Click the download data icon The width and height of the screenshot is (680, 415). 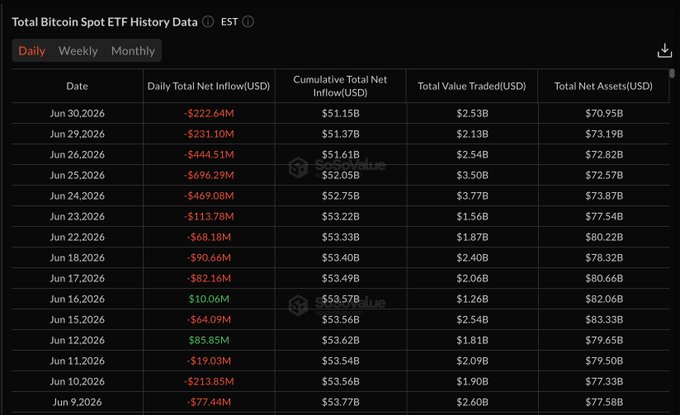click(x=664, y=51)
